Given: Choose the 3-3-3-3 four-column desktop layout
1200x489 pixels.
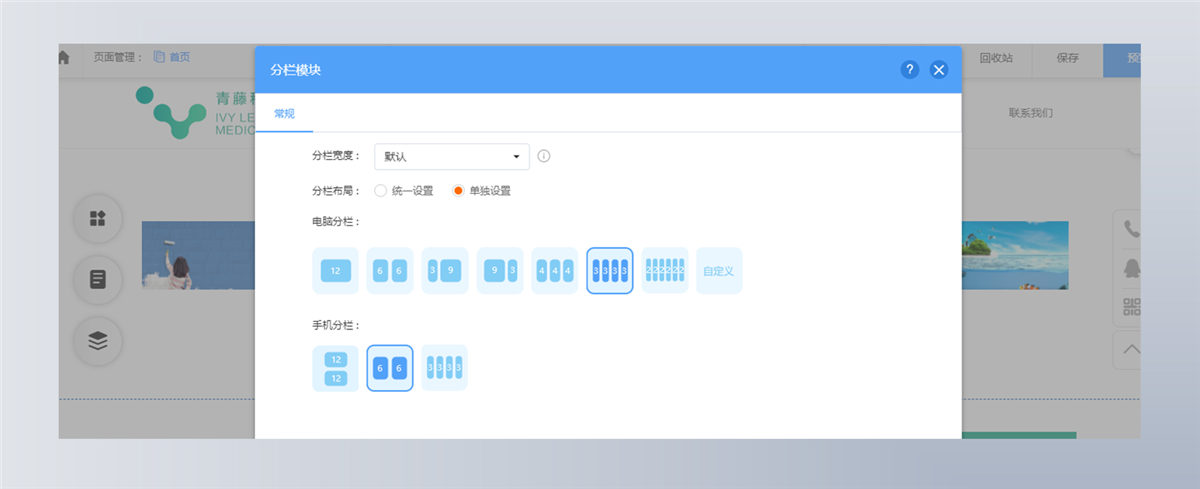Looking at the screenshot, I should coord(610,270).
